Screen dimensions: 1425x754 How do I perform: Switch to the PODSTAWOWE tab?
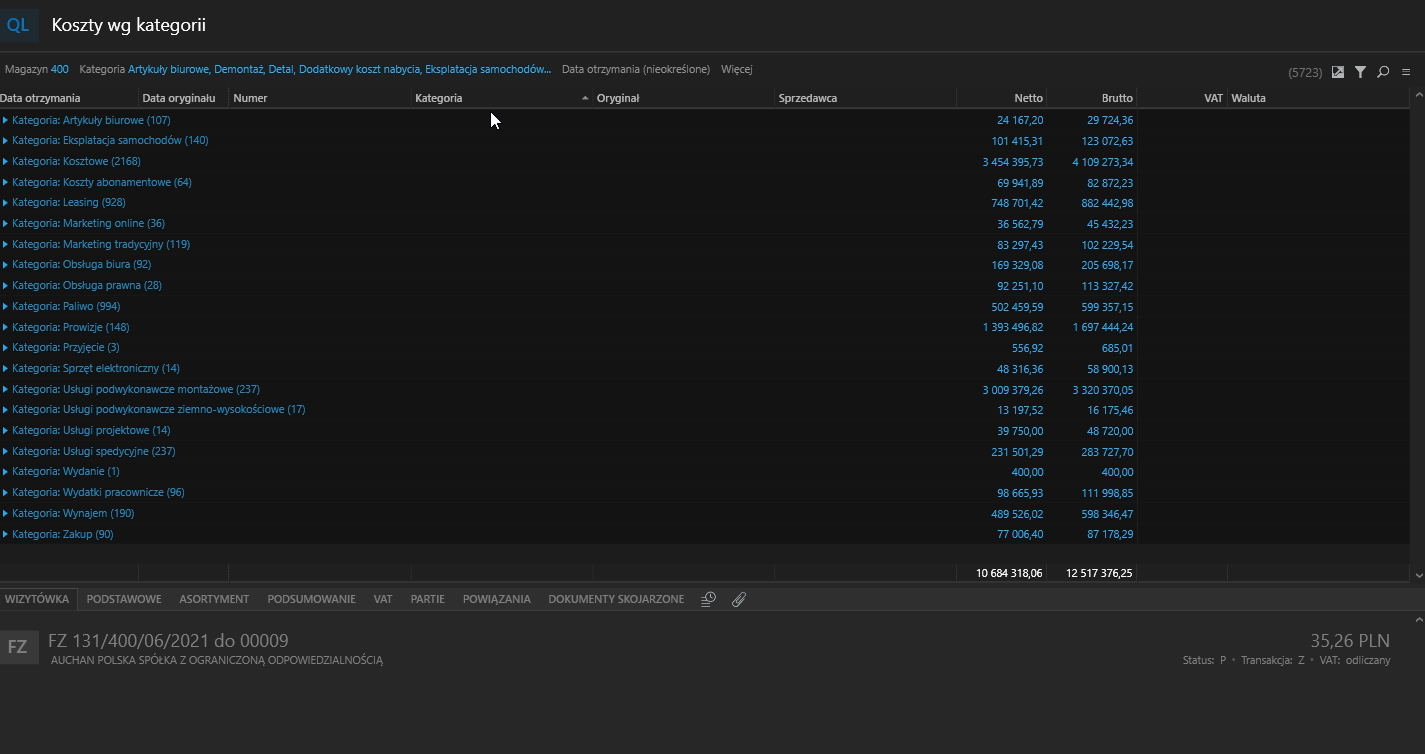coord(124,599)
